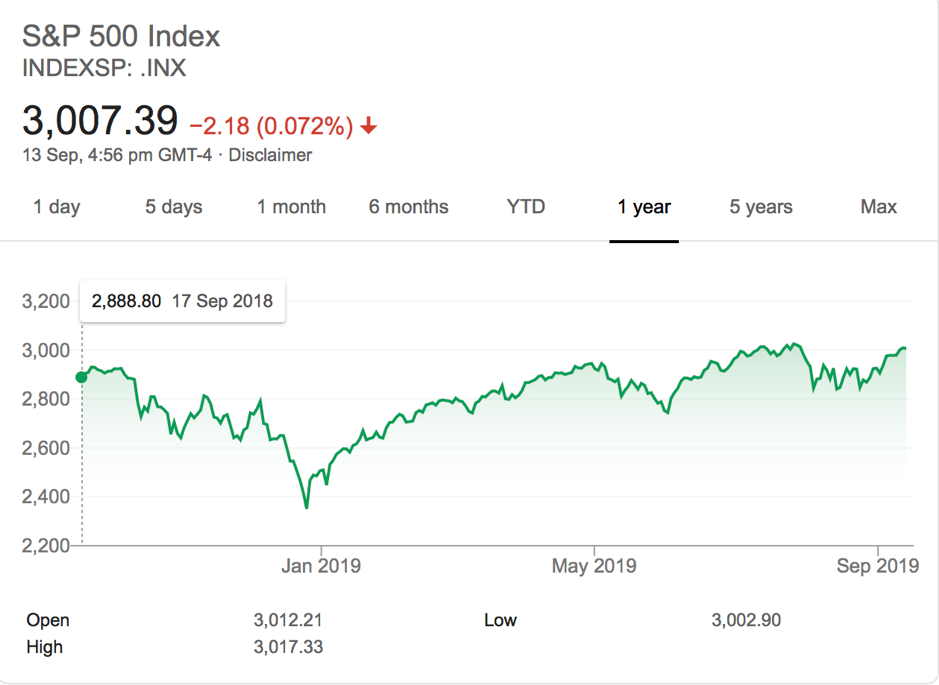This screenshot has width=939, height=685.
Task: Click the S&P 500 Index title
Action: click(x=121, y=37)
